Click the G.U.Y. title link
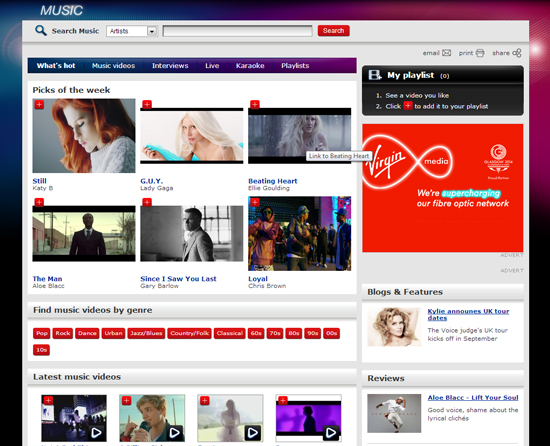550x446 pixels. click(x=152, y=181)
